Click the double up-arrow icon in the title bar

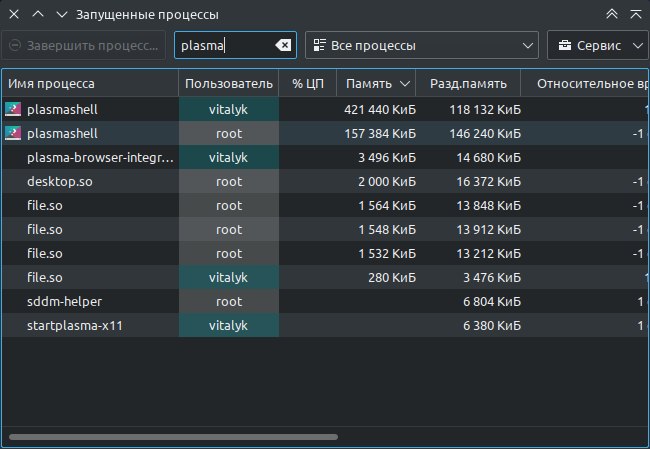[612, 15]
